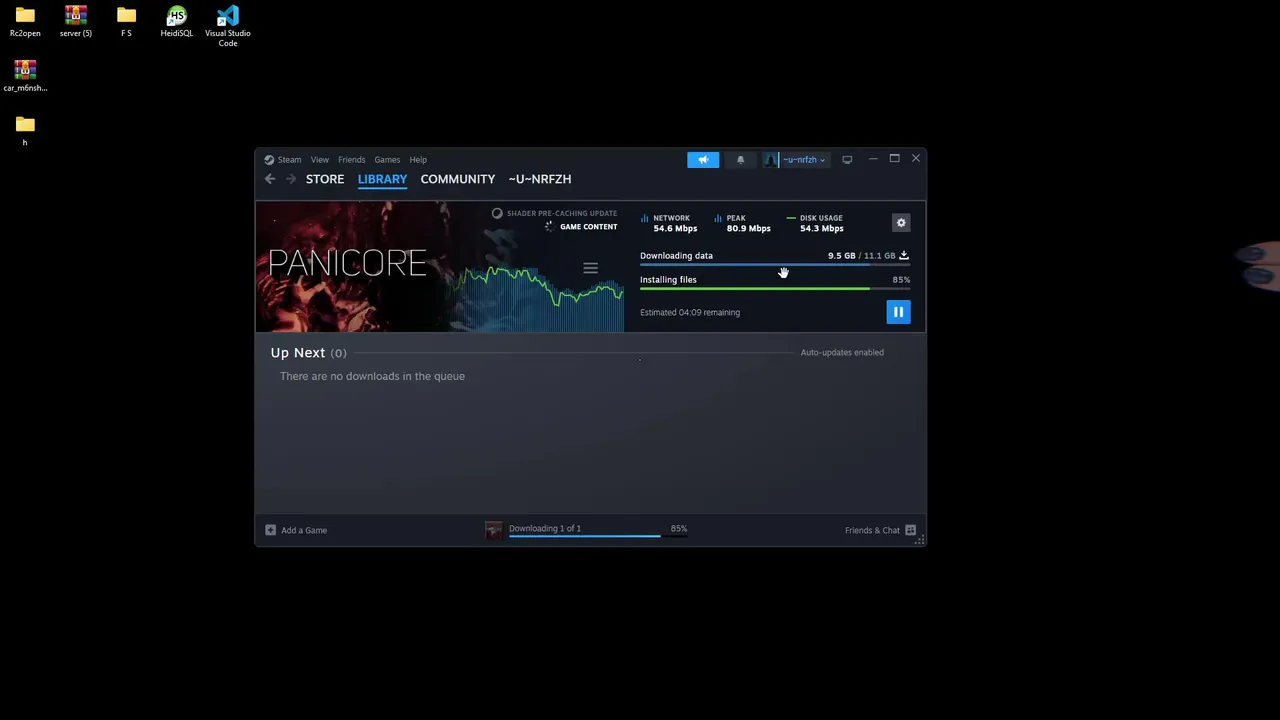
Task: Enter Big Picture mode via monitor icon
Action: [x=847, y=160]
